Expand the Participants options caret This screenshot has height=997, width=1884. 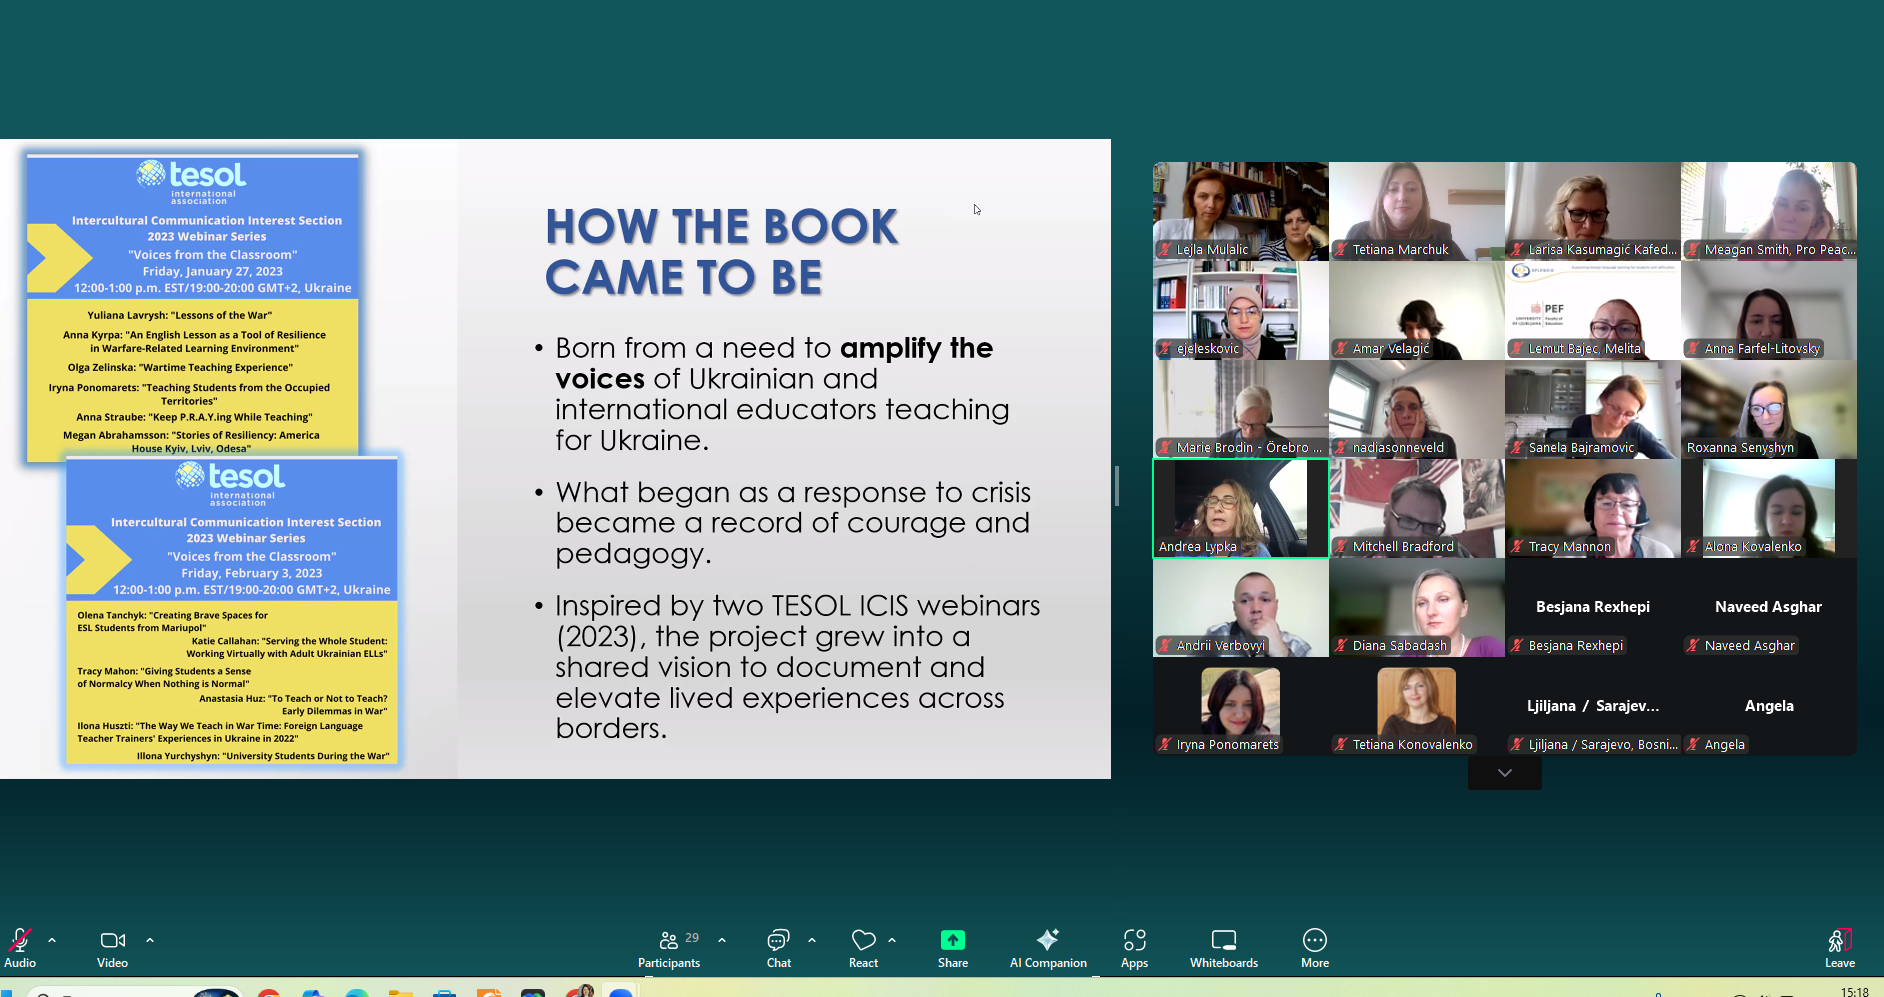[x=722, y=940]
